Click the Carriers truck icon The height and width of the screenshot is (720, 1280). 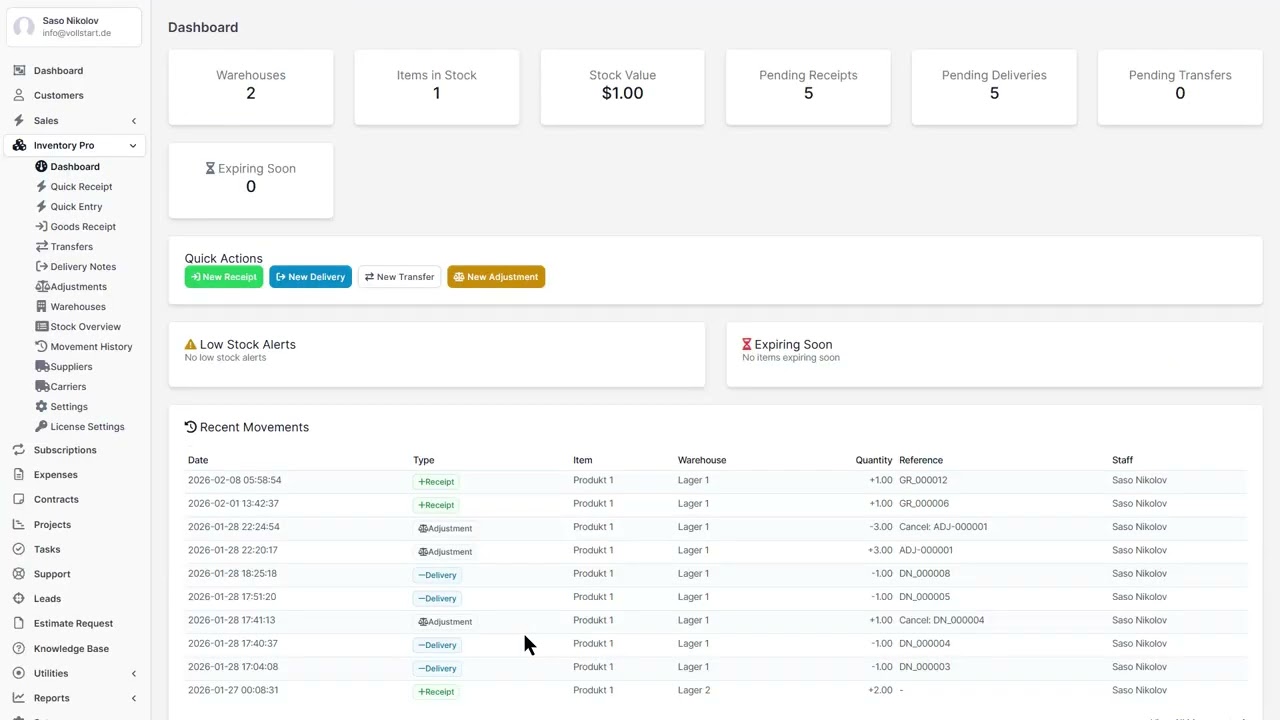41,387
